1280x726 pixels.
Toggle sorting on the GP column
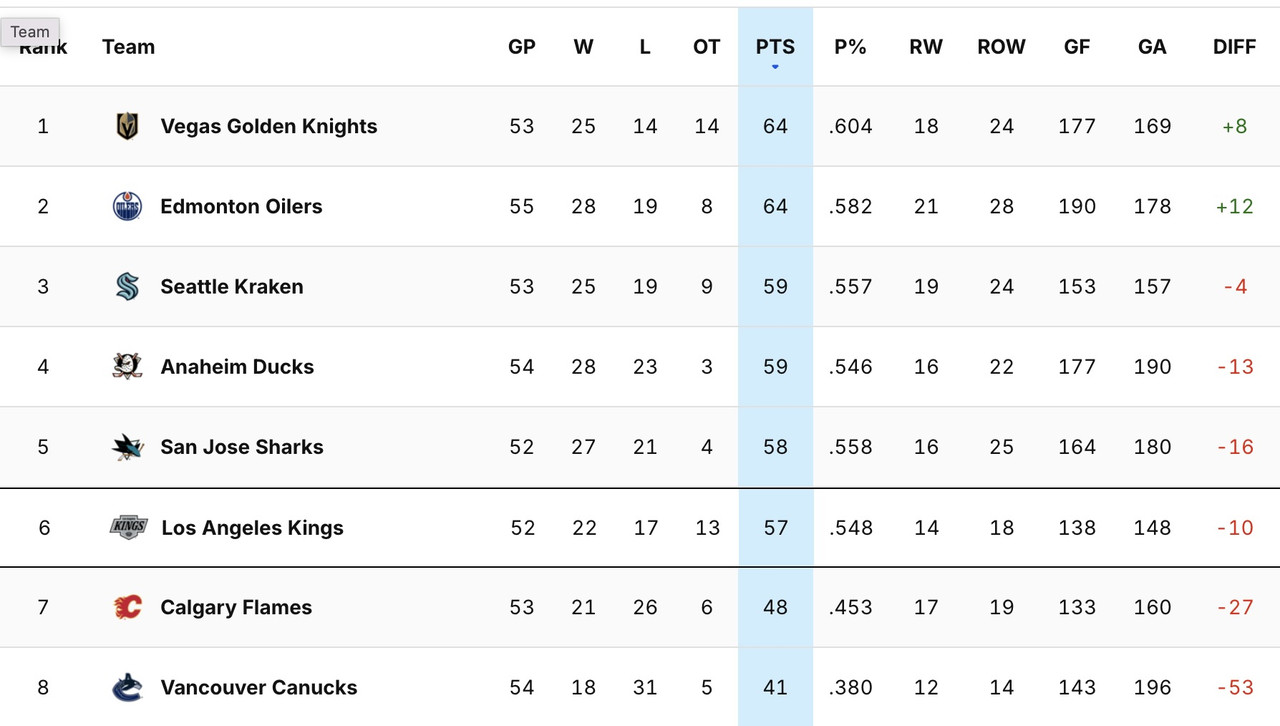coord(521,46)
